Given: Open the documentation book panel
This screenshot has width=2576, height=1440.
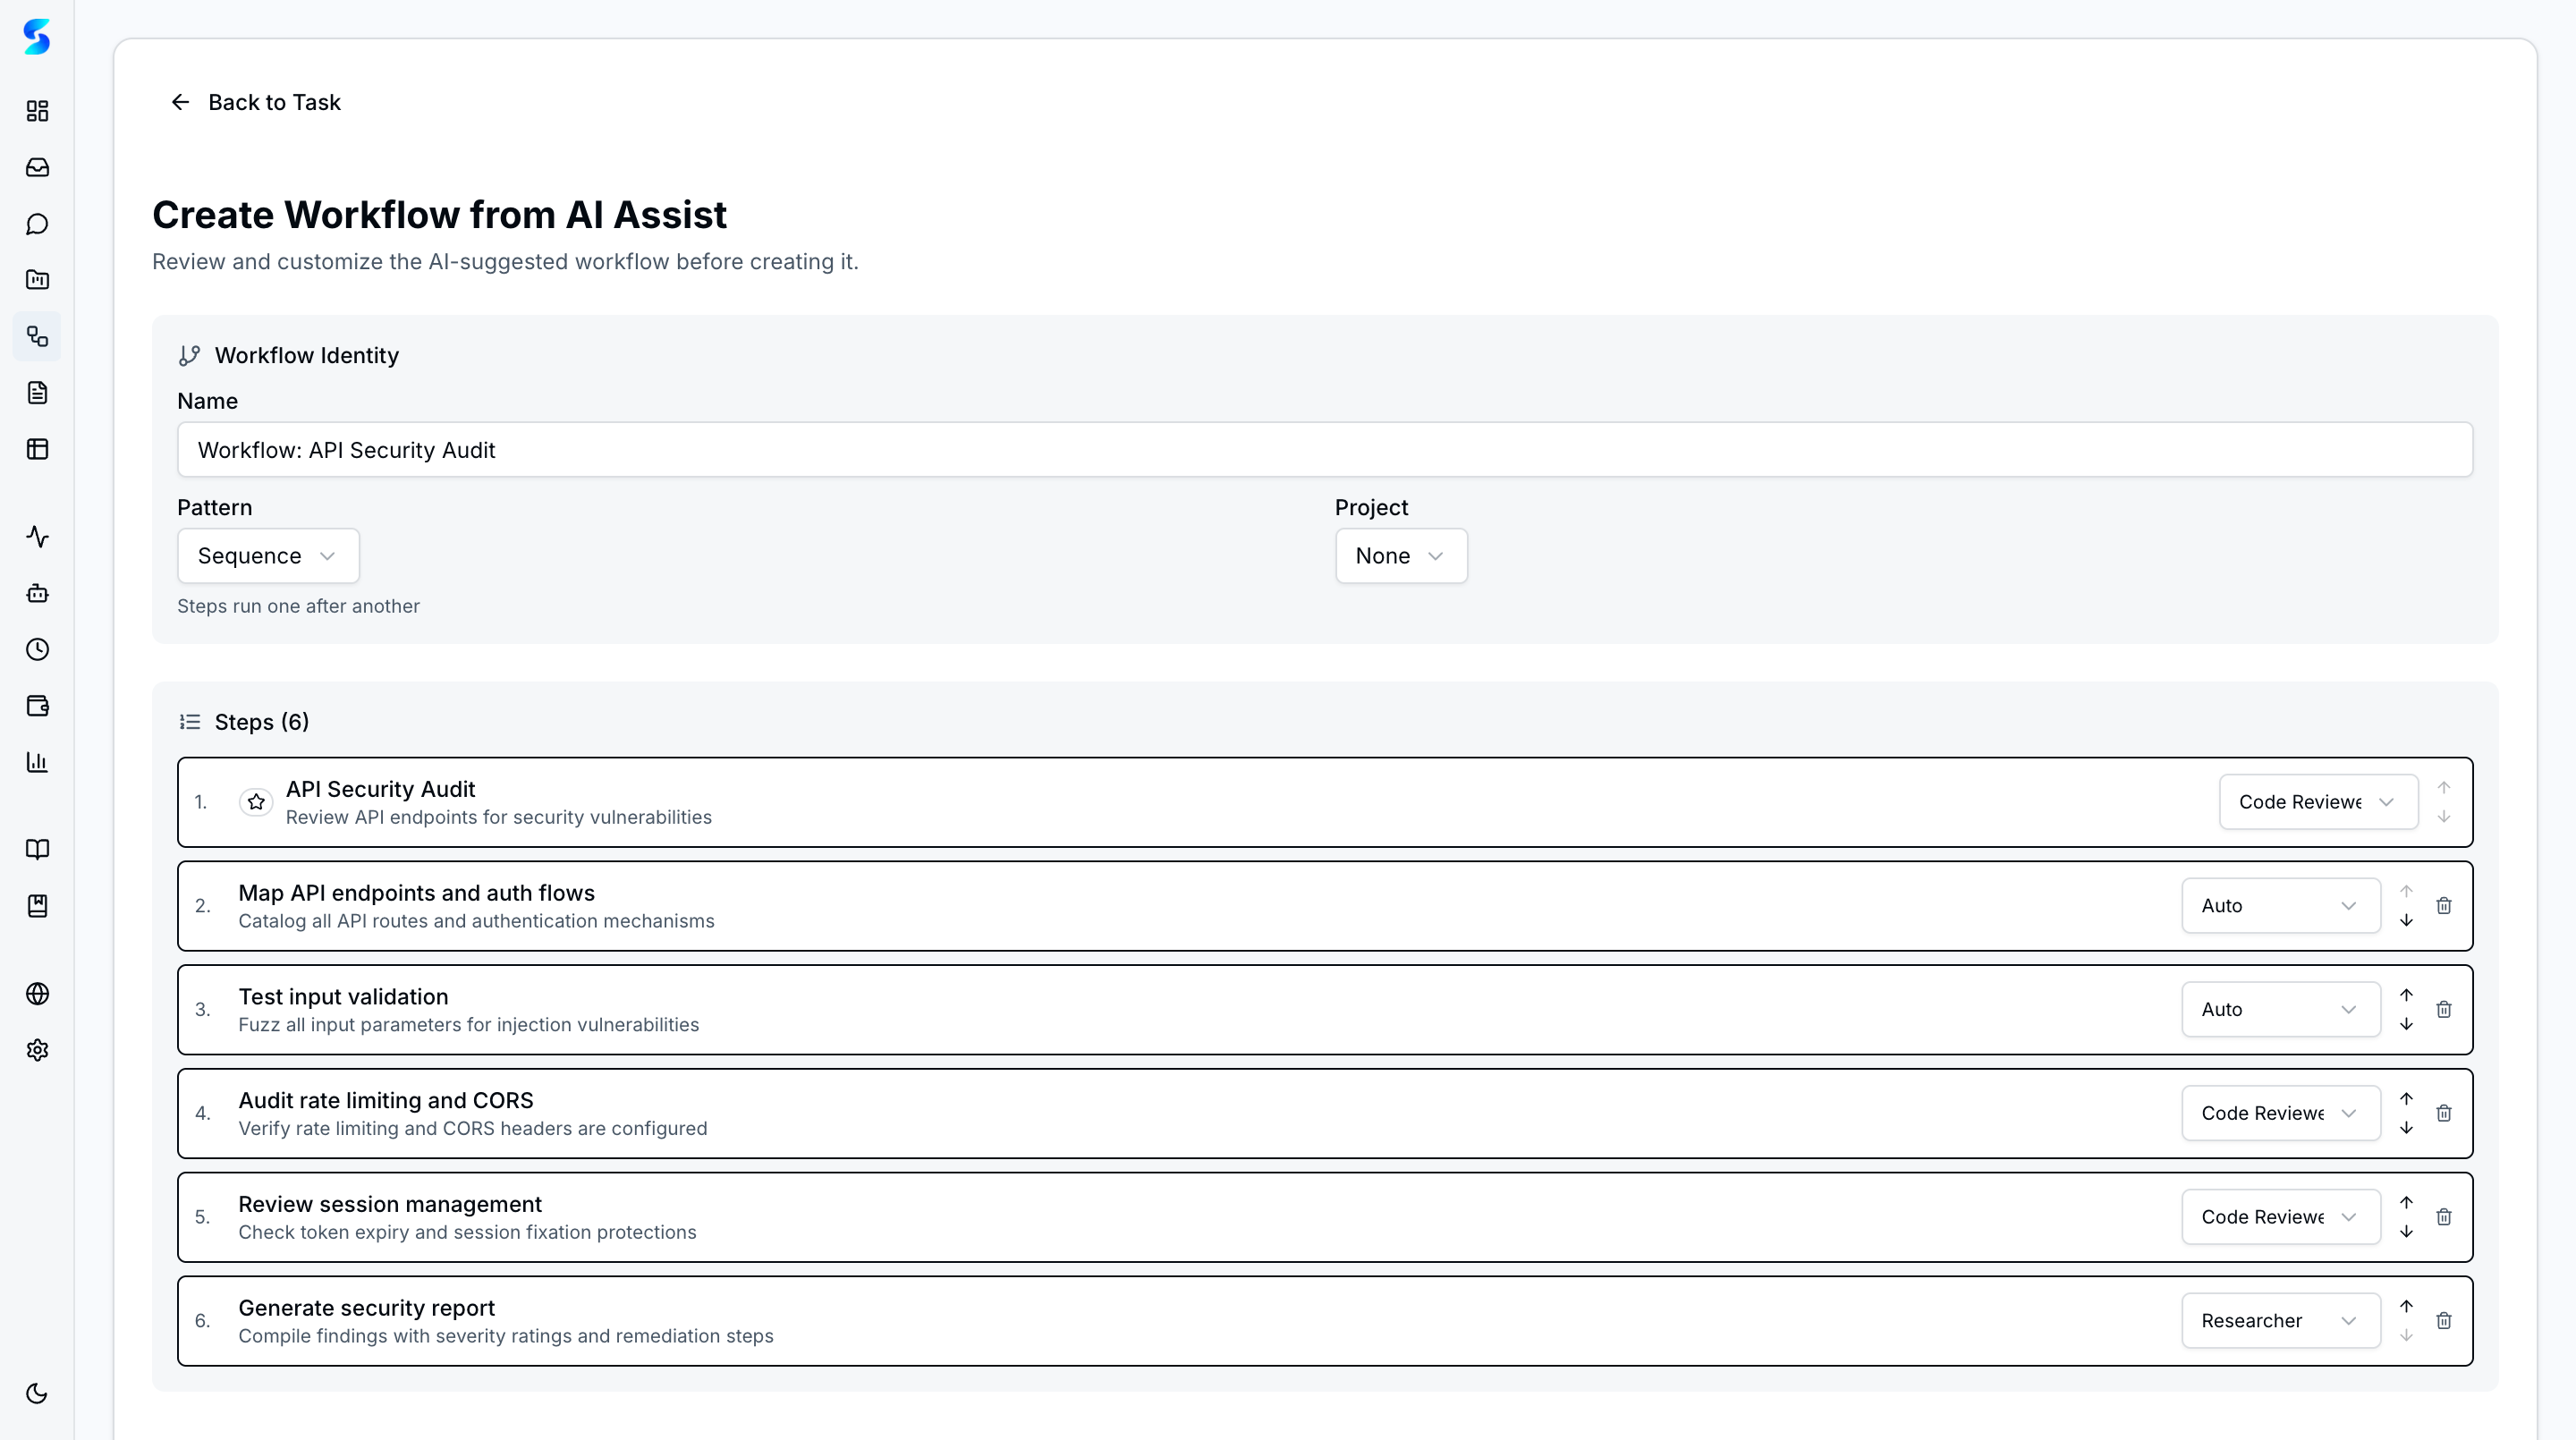Looking at the screenshot, I should [x=37, y=849].
